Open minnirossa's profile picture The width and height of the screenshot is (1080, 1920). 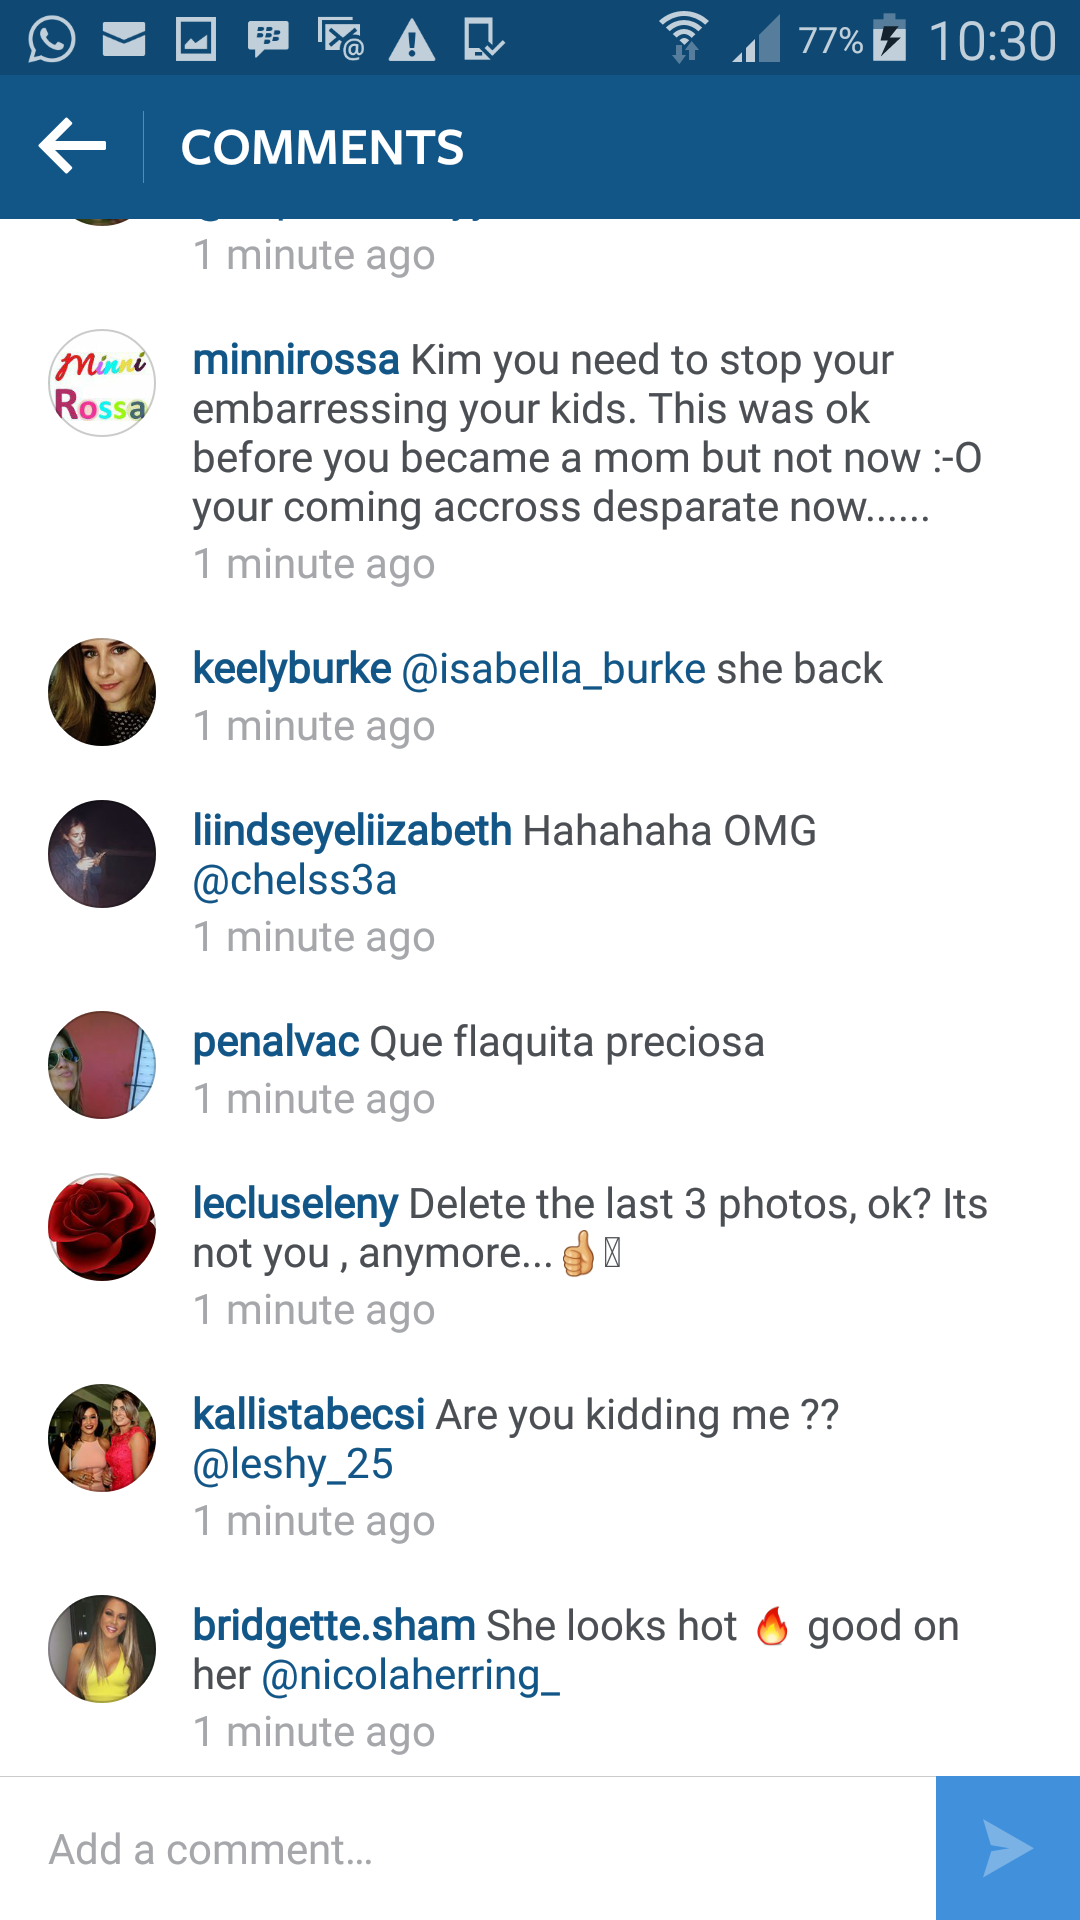coord(102,383)
